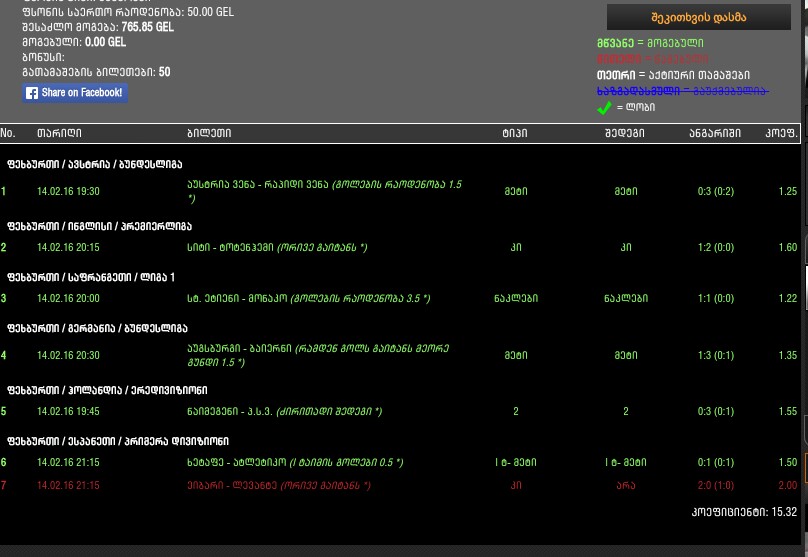Click Share on Facebook button
The image size is (808, 557).
point(75,93)
